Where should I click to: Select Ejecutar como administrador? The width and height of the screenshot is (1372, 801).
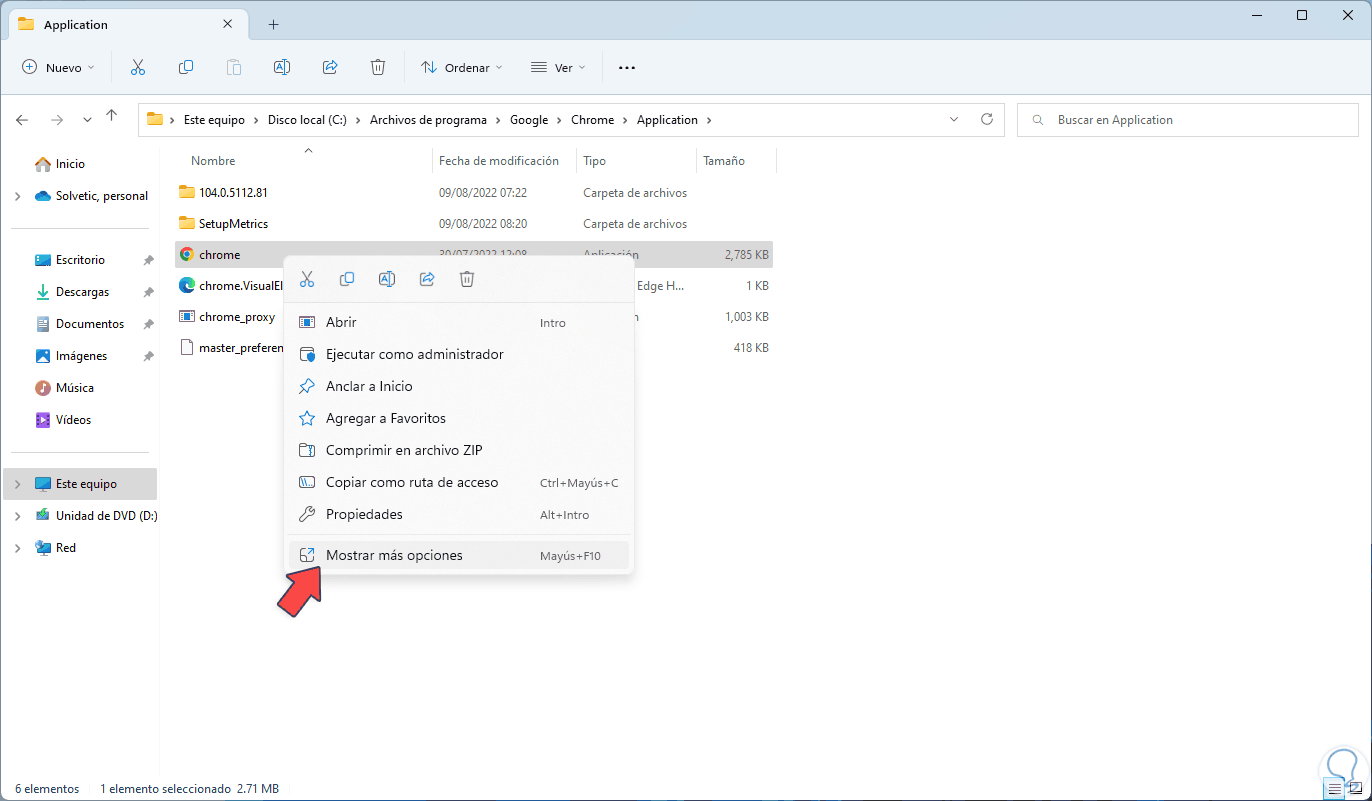(459, 354)
